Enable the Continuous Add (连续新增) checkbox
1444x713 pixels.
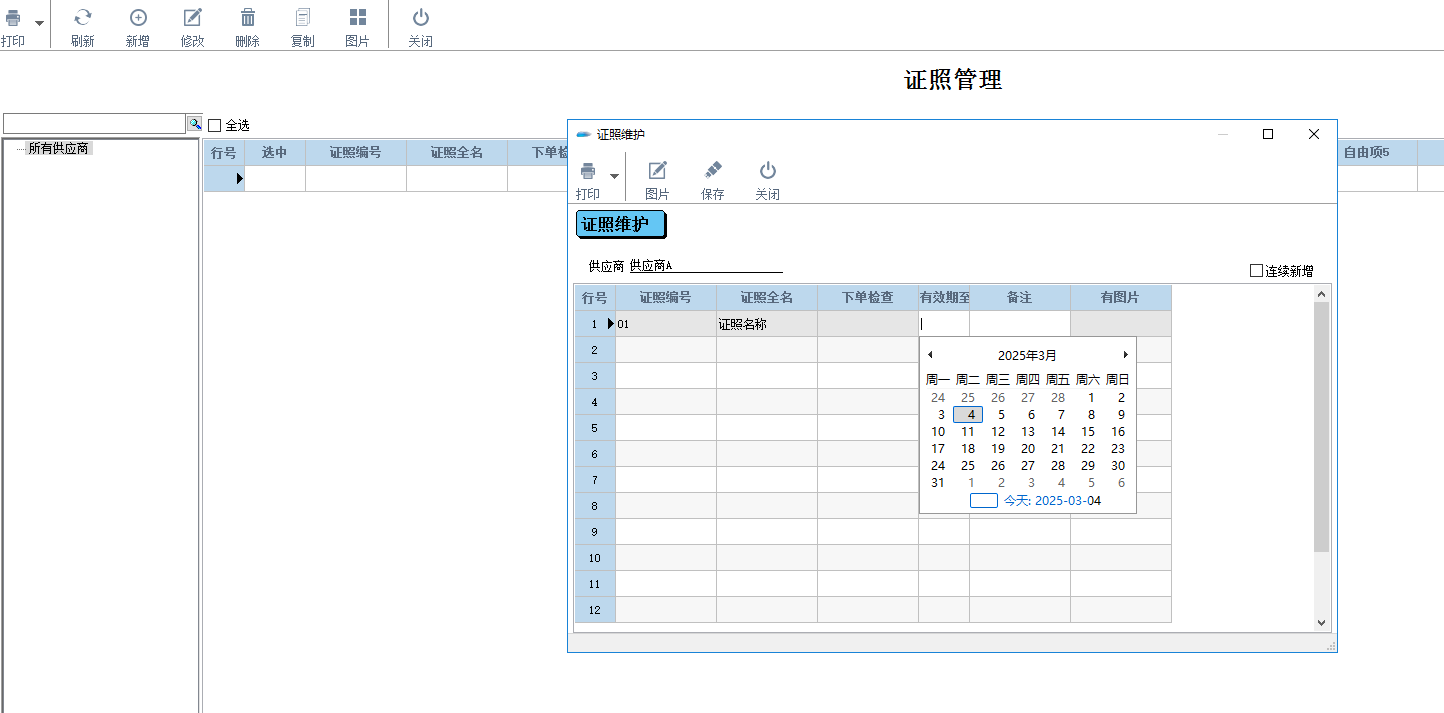(x=1257, y=271)
